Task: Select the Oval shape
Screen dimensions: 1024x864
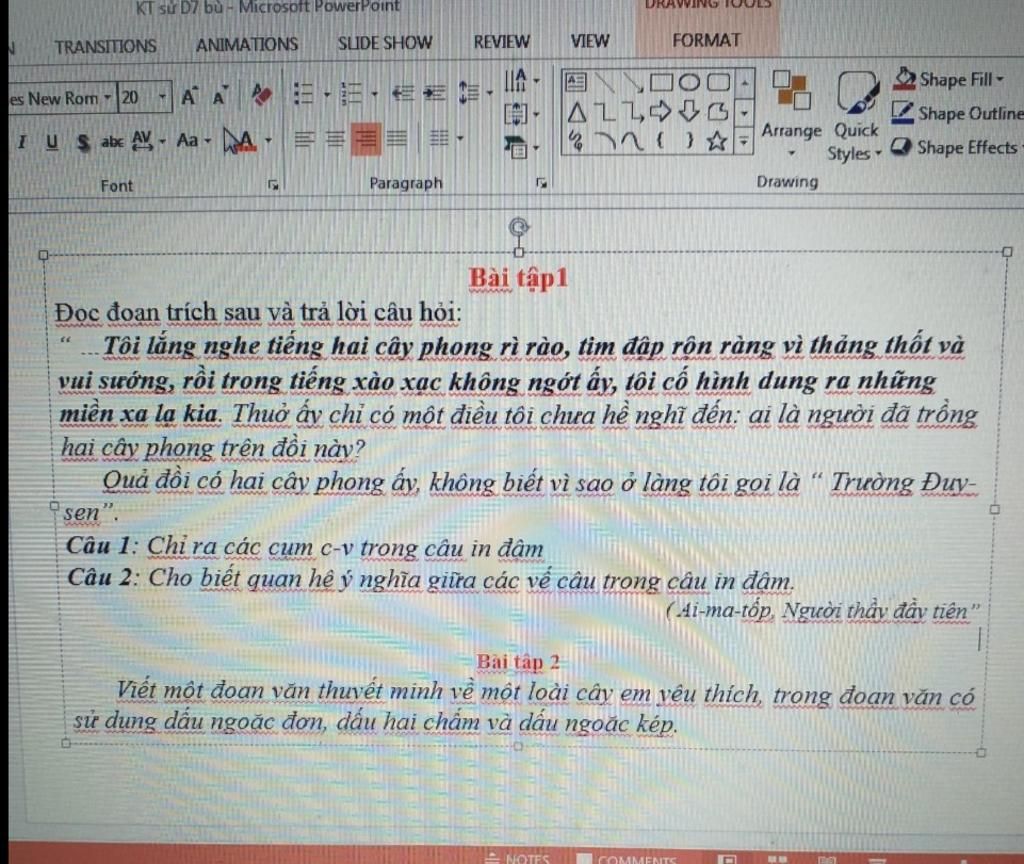Action: click(x=689, y=82)
